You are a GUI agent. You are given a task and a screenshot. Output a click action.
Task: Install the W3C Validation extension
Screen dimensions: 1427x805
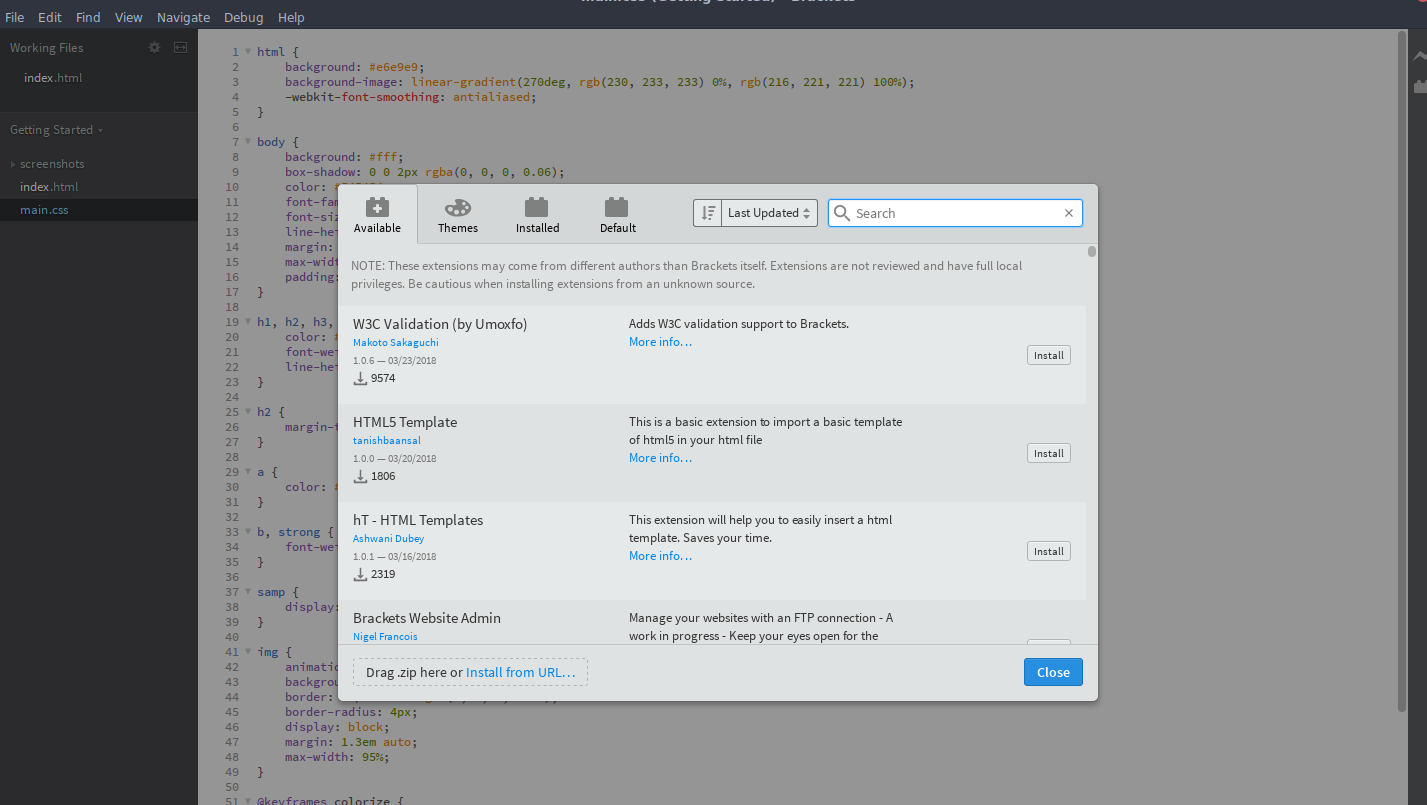(x=1048, y=355)
